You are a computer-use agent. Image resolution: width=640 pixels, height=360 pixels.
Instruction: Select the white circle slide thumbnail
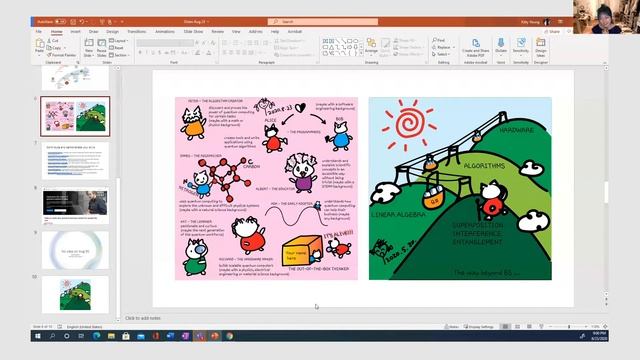point(75,250)
